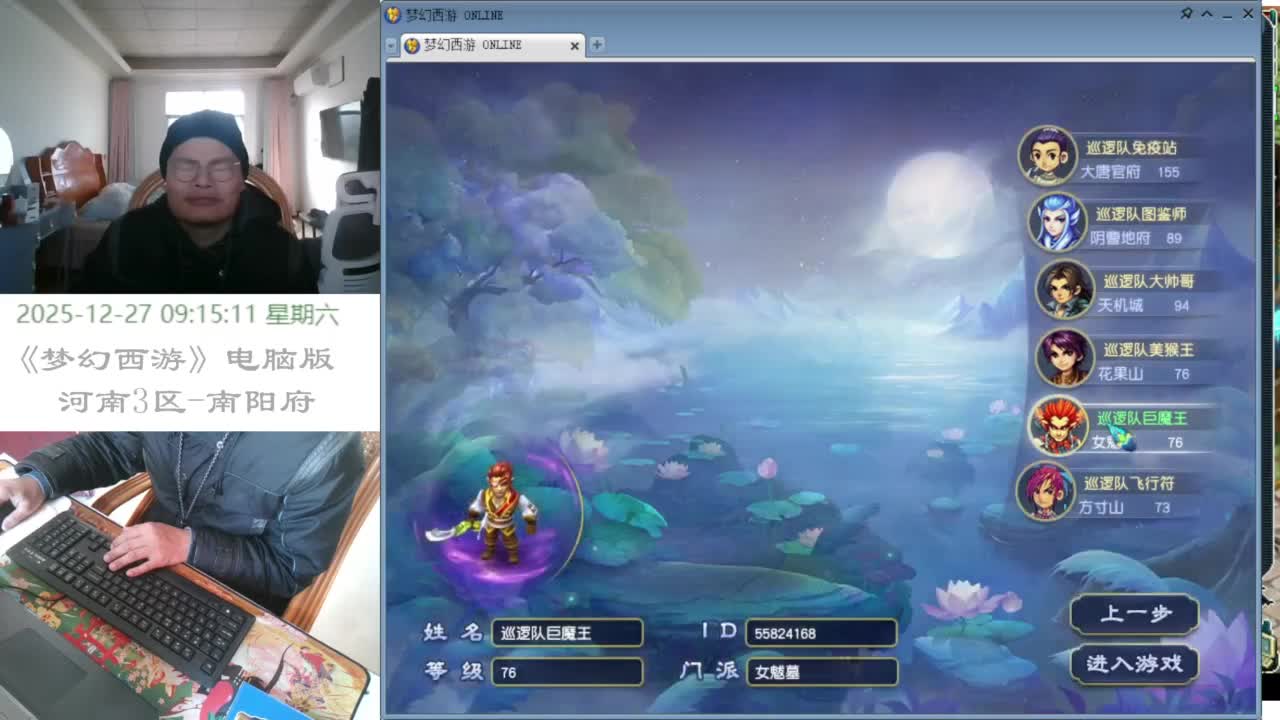
Task: Click the 河南3区-南阳府 server text
Action: 187,402
